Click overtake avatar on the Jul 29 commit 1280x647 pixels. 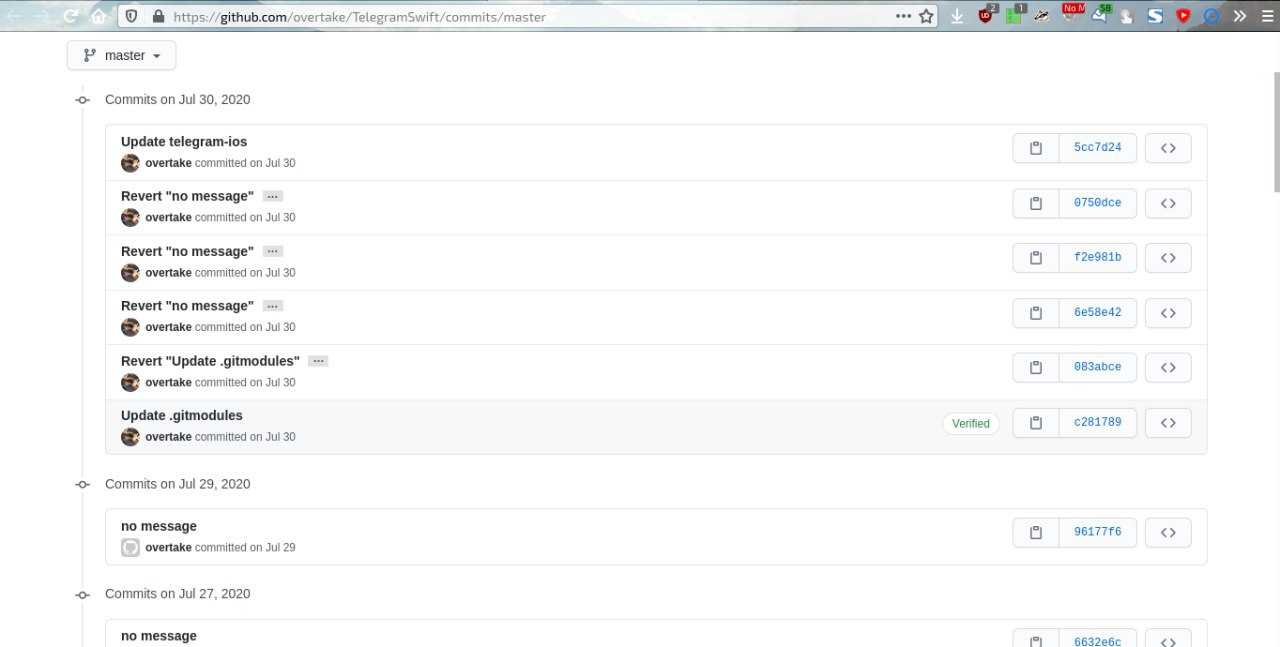(130, 547)
